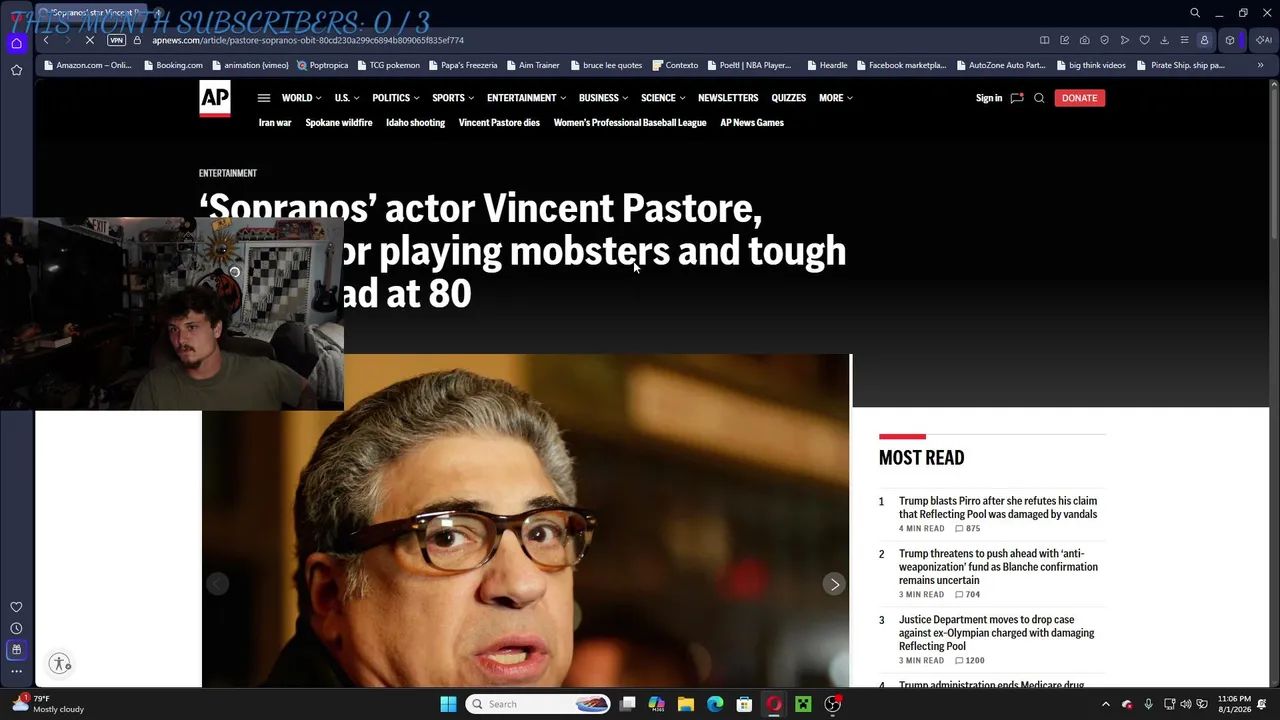The image size is (1280, 720).
Task: Open the weather widget on the taskbar
Action: tap(48, 704)
